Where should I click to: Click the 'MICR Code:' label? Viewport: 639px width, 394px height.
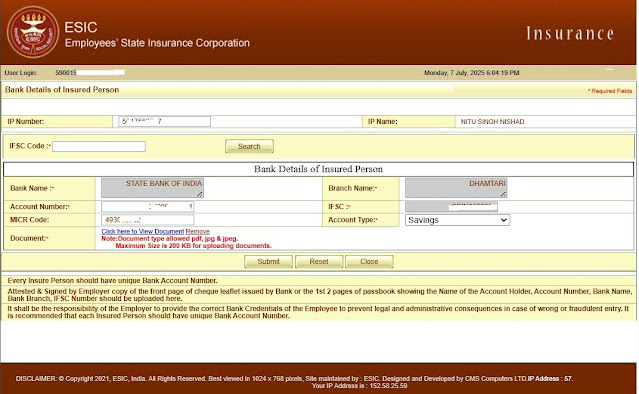(x=30, y=220)
